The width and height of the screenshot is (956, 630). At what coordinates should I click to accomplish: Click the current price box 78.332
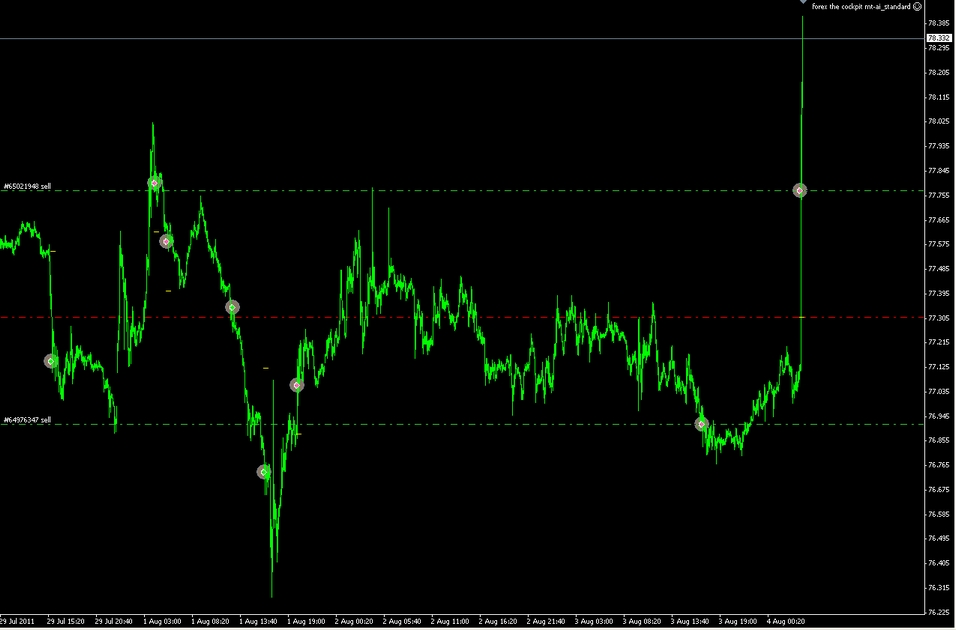[939, 38]
